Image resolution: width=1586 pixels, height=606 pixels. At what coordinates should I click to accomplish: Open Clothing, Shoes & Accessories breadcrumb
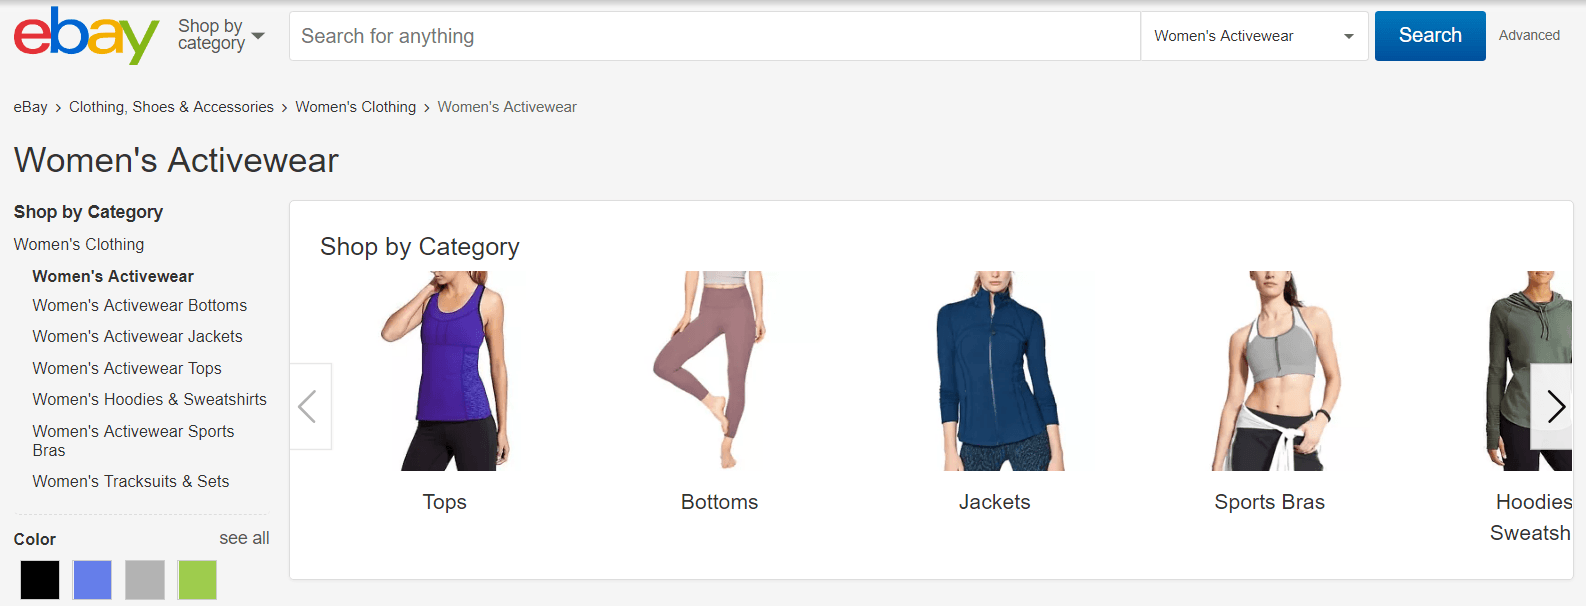pos(171,107)
